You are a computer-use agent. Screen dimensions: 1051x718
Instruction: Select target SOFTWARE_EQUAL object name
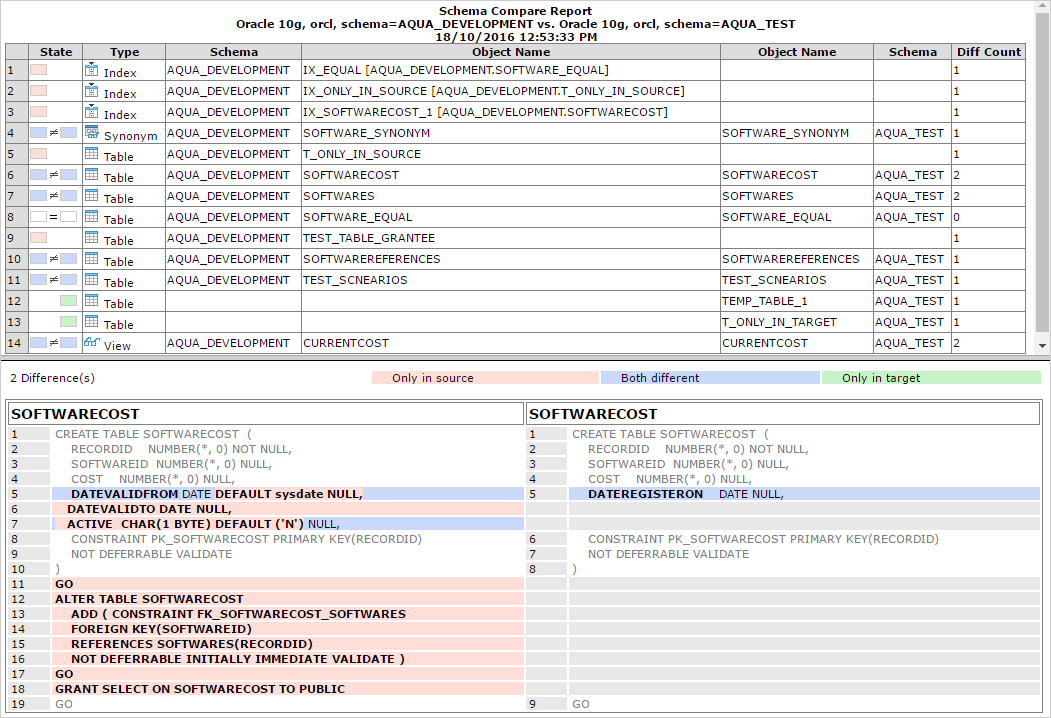pyautogui.click(x=797, y=217)
